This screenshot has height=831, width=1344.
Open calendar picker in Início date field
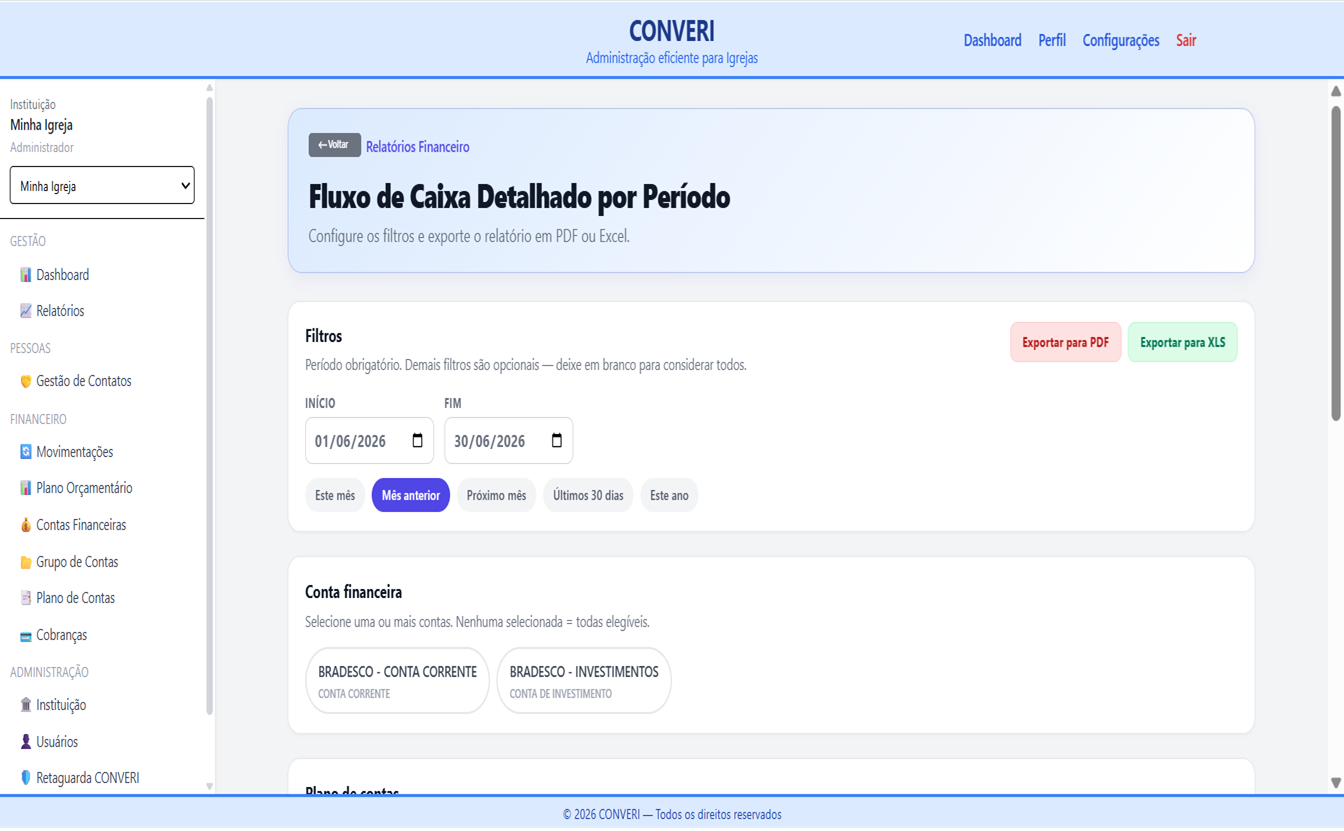point(417,441)
